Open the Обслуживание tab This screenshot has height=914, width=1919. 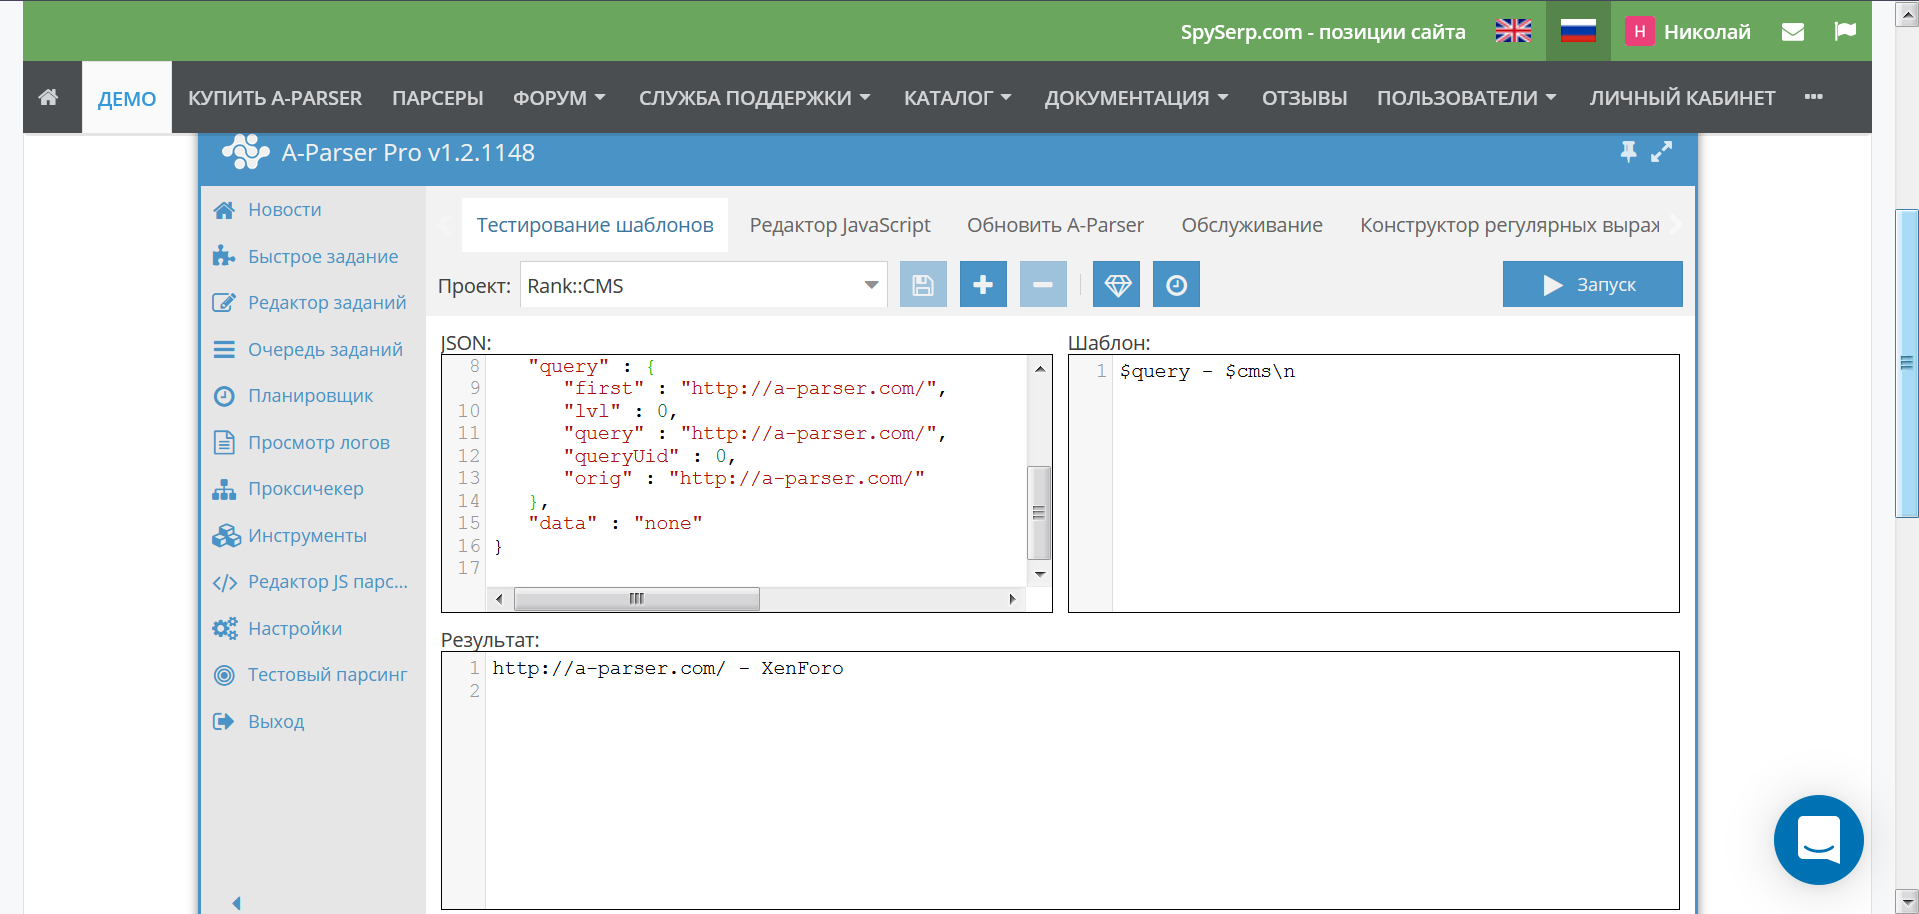point(1251,225)
